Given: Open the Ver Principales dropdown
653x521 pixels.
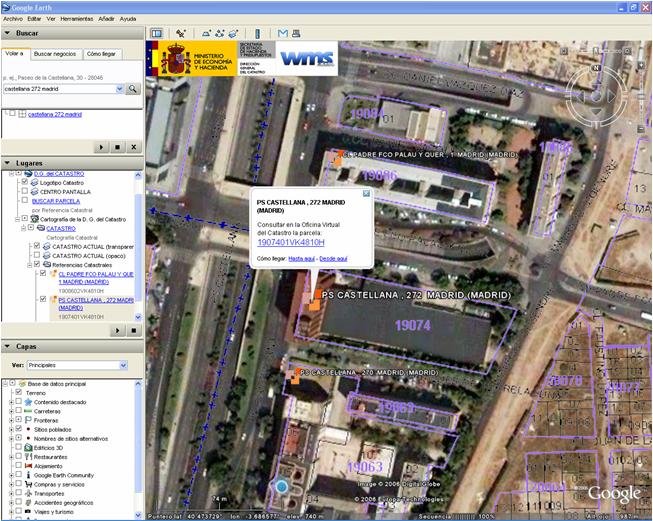Looking at the screenshot, I should (77, 365).
